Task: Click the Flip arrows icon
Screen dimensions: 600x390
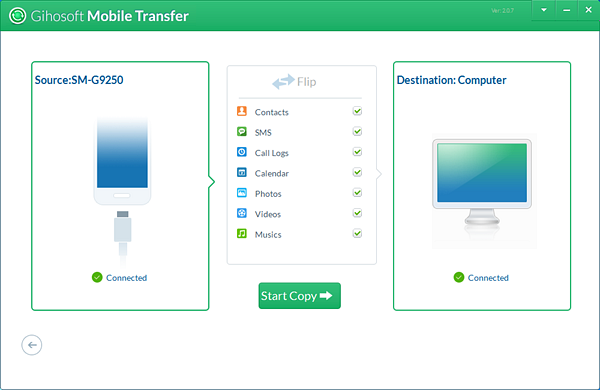Action: coord(283,82)
